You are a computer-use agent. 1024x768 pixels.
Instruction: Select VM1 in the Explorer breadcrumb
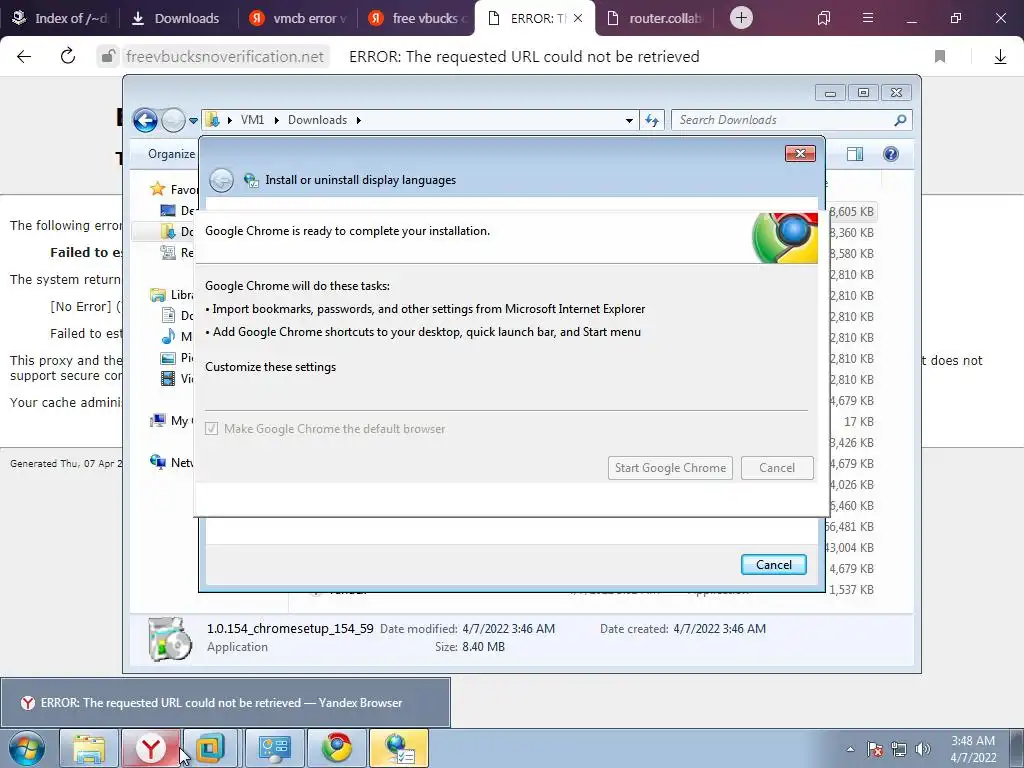pyautogui.click(x=252, y=120)
